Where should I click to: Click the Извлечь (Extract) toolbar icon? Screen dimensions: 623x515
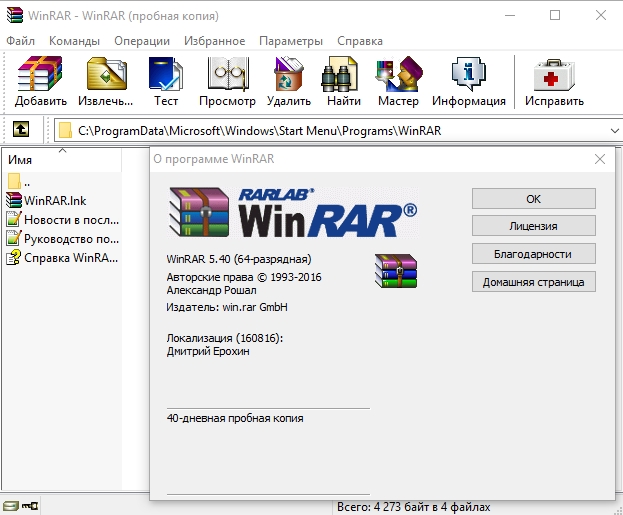106,74
